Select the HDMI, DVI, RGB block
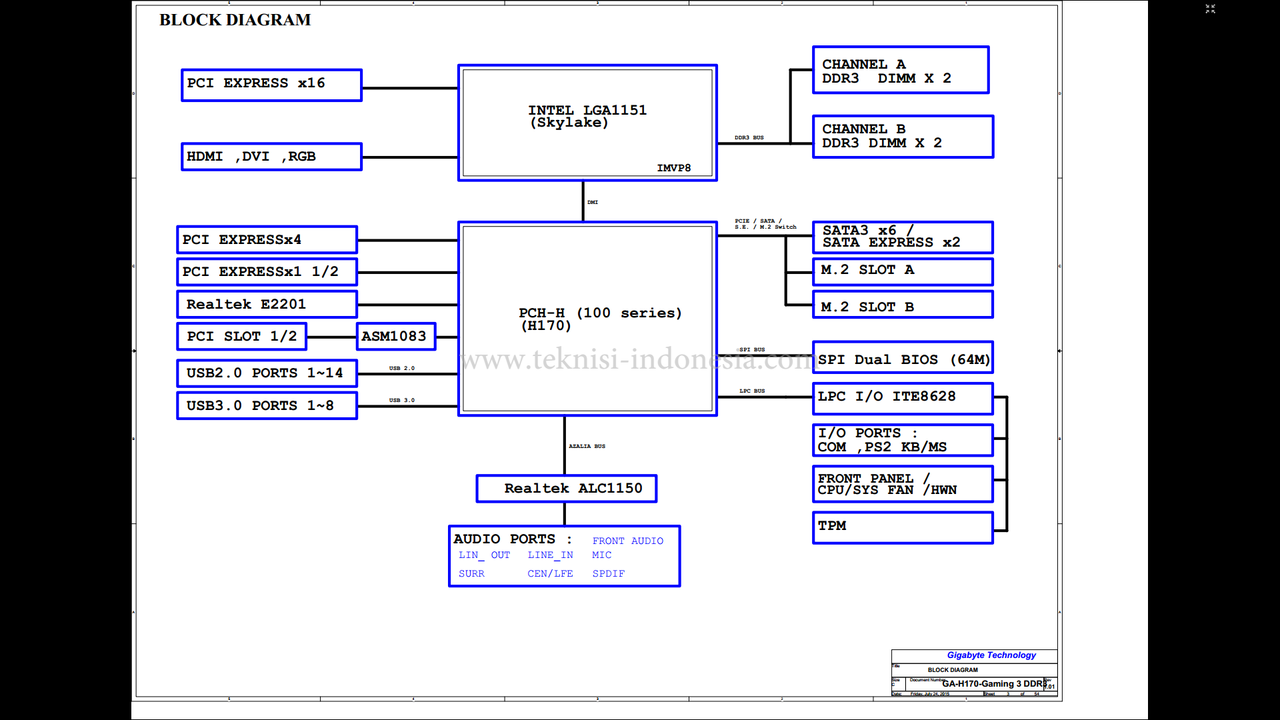This screenshot has width=1280, height=720. 272,157
